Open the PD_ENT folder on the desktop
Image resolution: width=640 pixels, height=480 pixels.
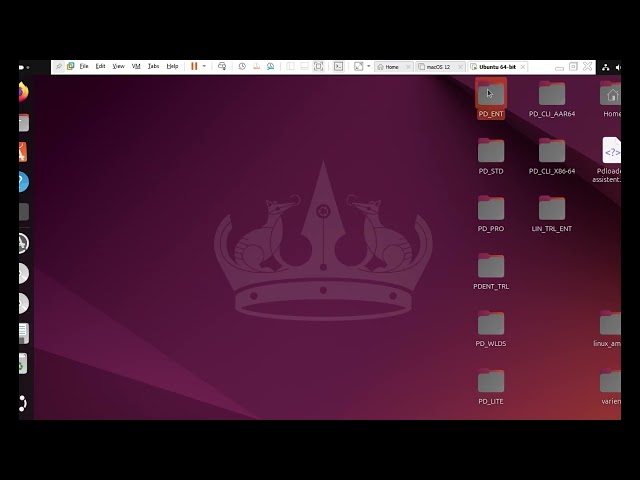click(491, 99)
